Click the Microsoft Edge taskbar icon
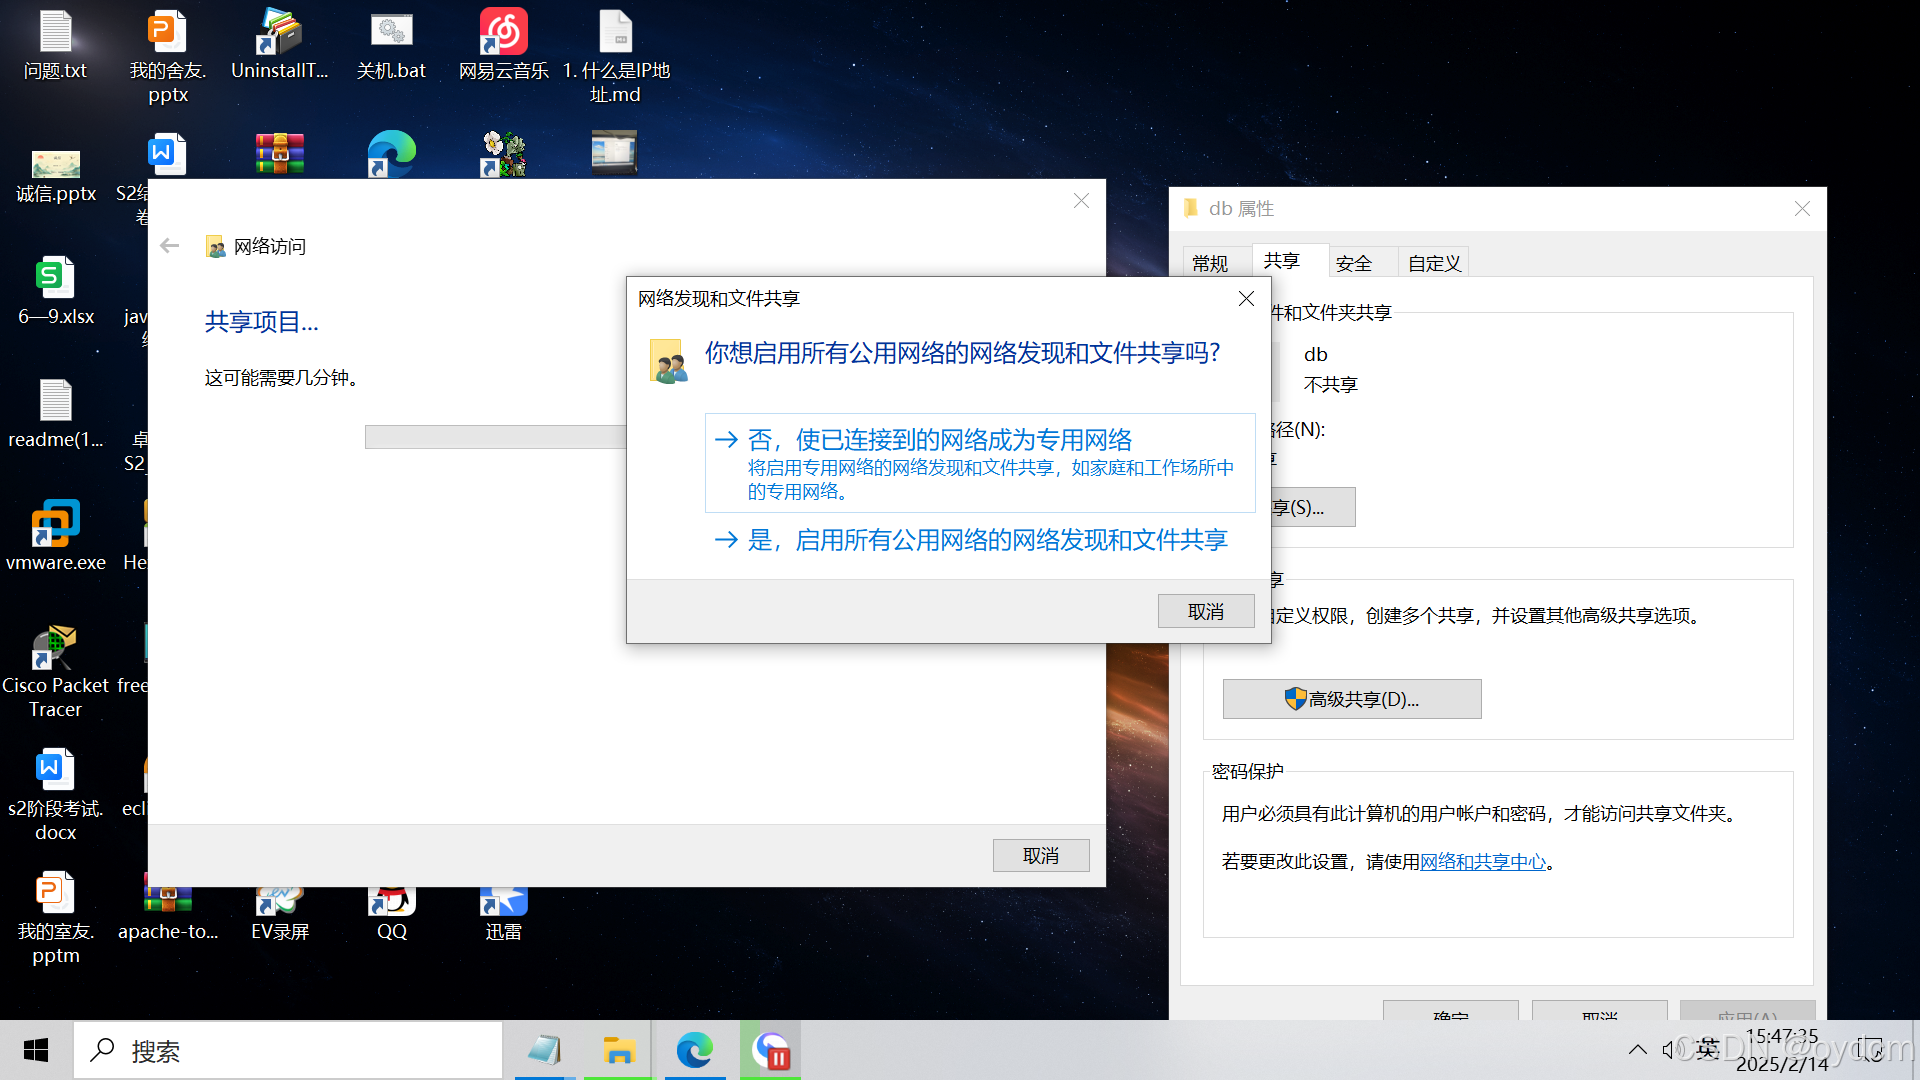 694,1050
